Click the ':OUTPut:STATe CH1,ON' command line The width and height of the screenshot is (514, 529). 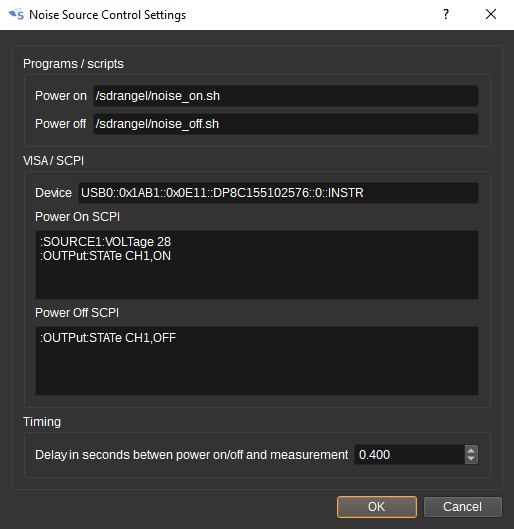click(106, 256)
